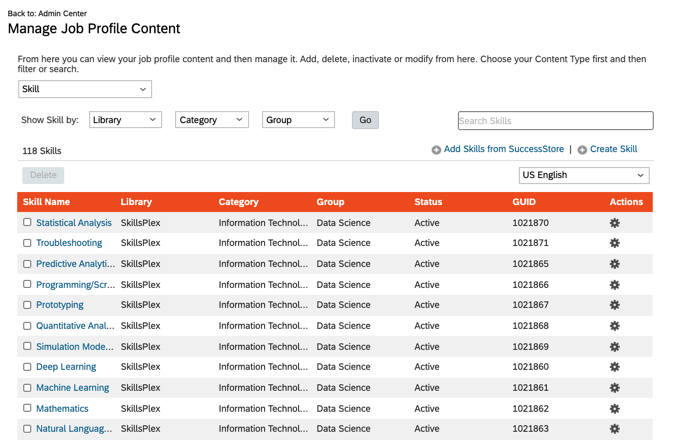
Task: Open the Troubleshooting skill link
Action: coord(69,243)
